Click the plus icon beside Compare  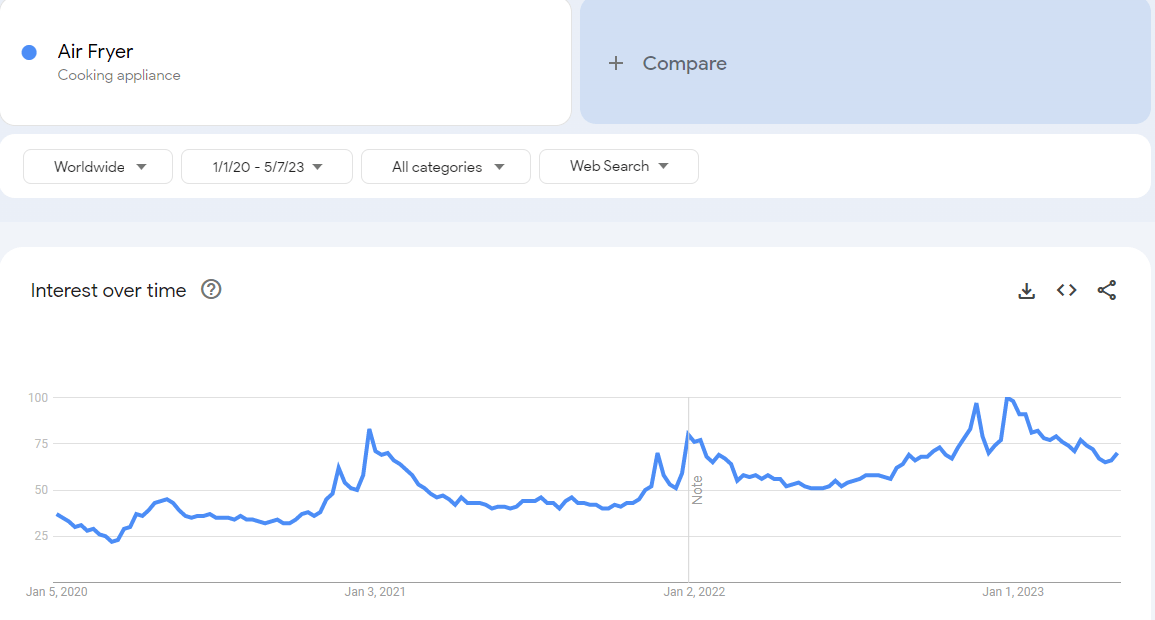616,63
